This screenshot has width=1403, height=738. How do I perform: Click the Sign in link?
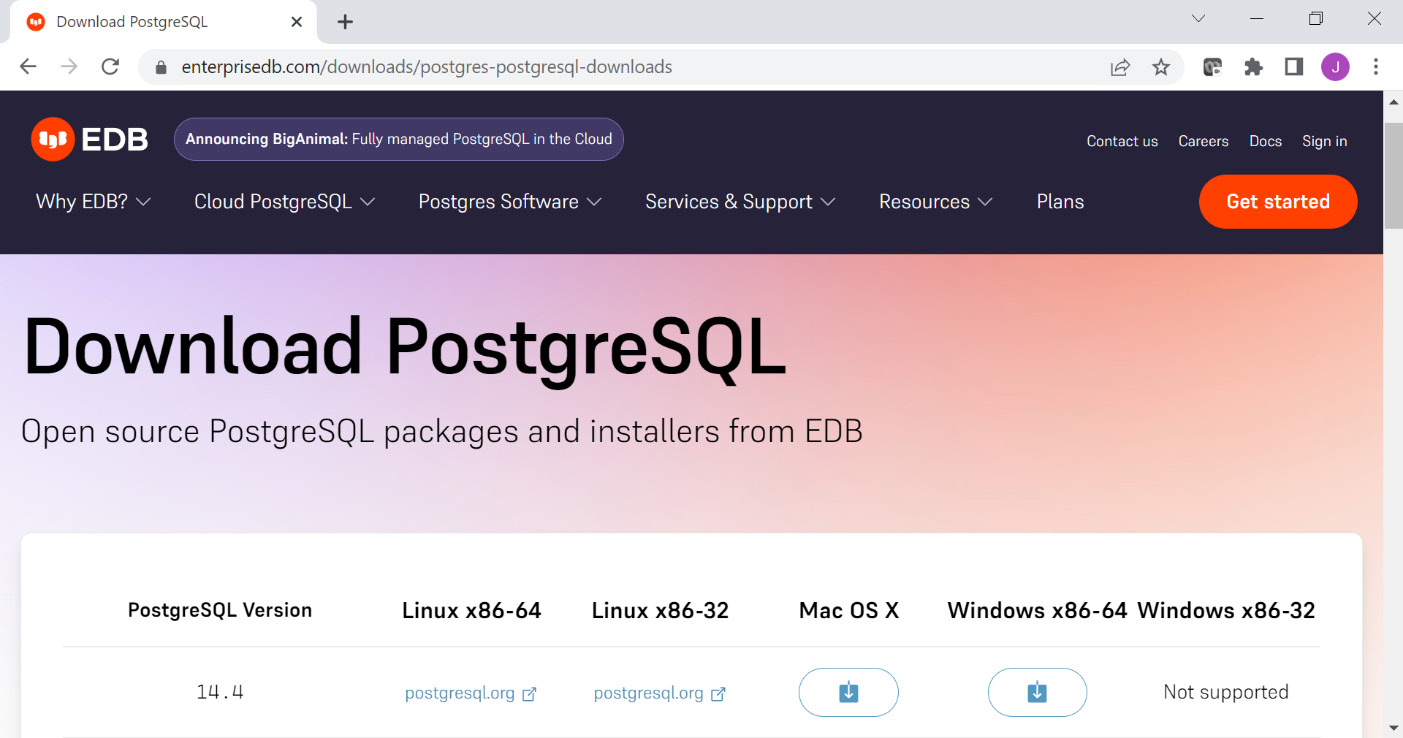pos(1324,141)
